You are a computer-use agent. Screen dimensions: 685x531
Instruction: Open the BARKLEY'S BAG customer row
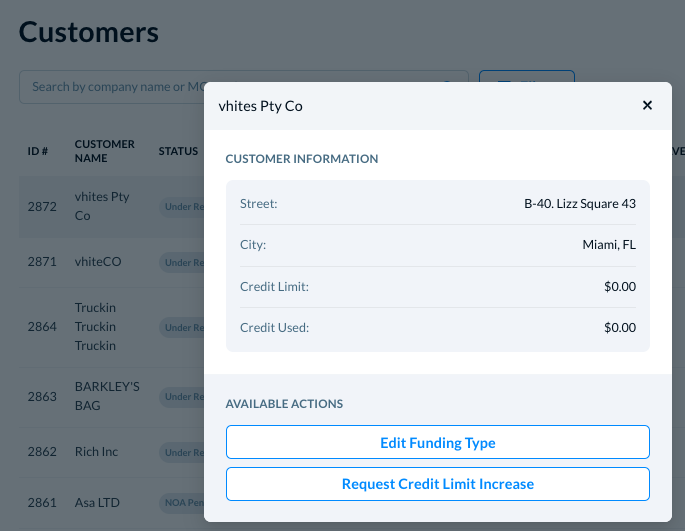(107, 396)
